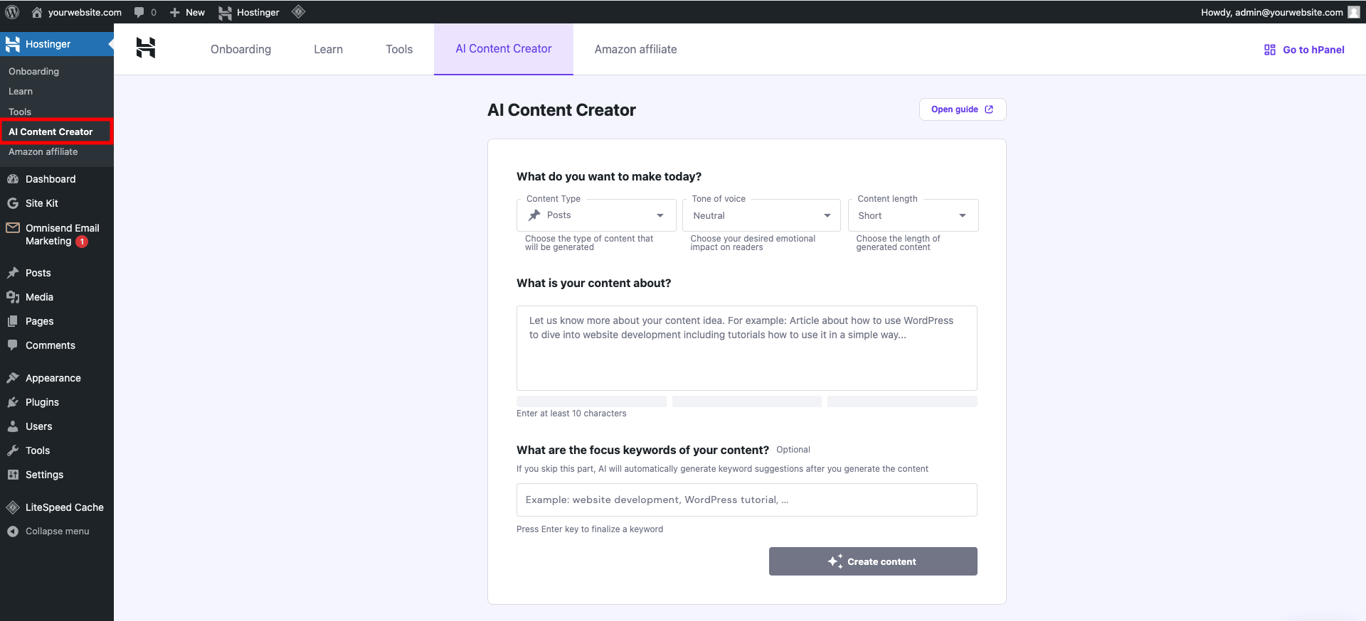Click the Posts pin icon in the sidebar

click(13, 272)
